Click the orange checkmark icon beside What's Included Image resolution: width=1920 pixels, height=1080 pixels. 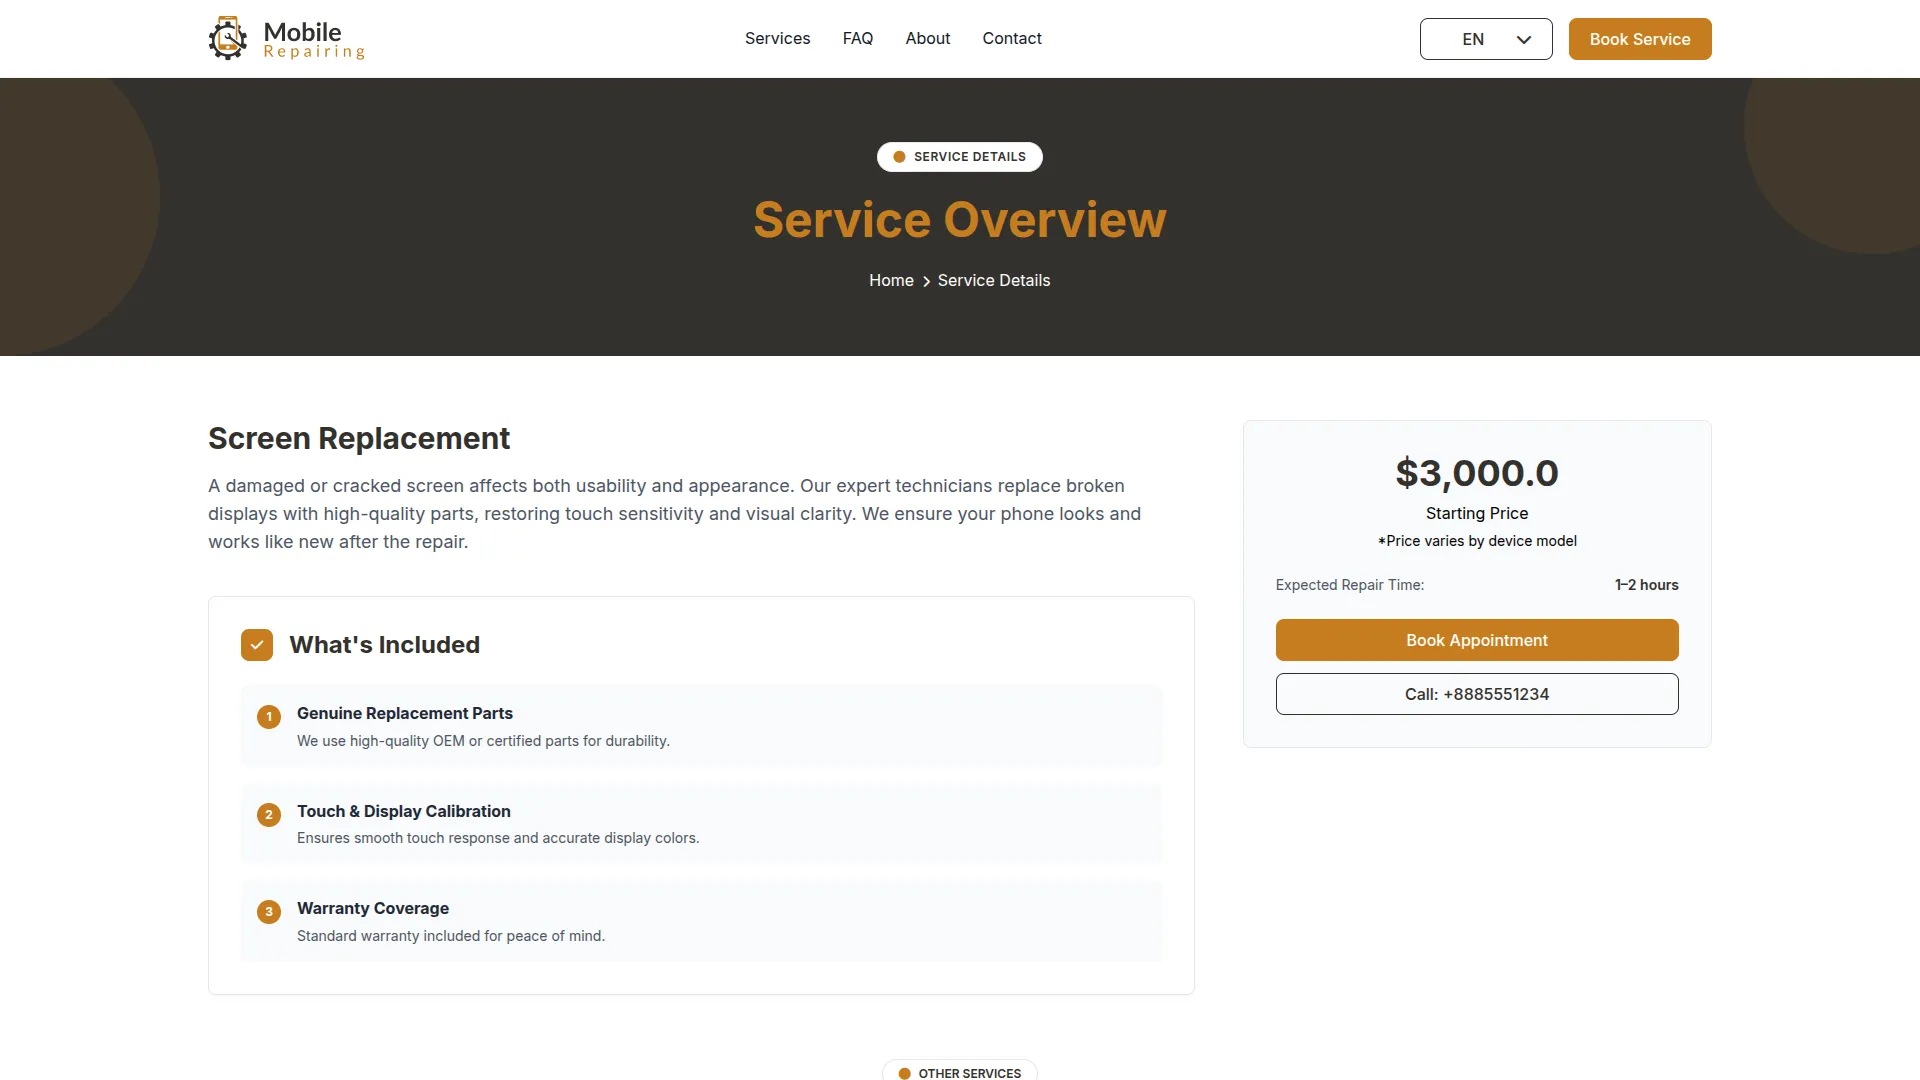(x=257, y=645)
